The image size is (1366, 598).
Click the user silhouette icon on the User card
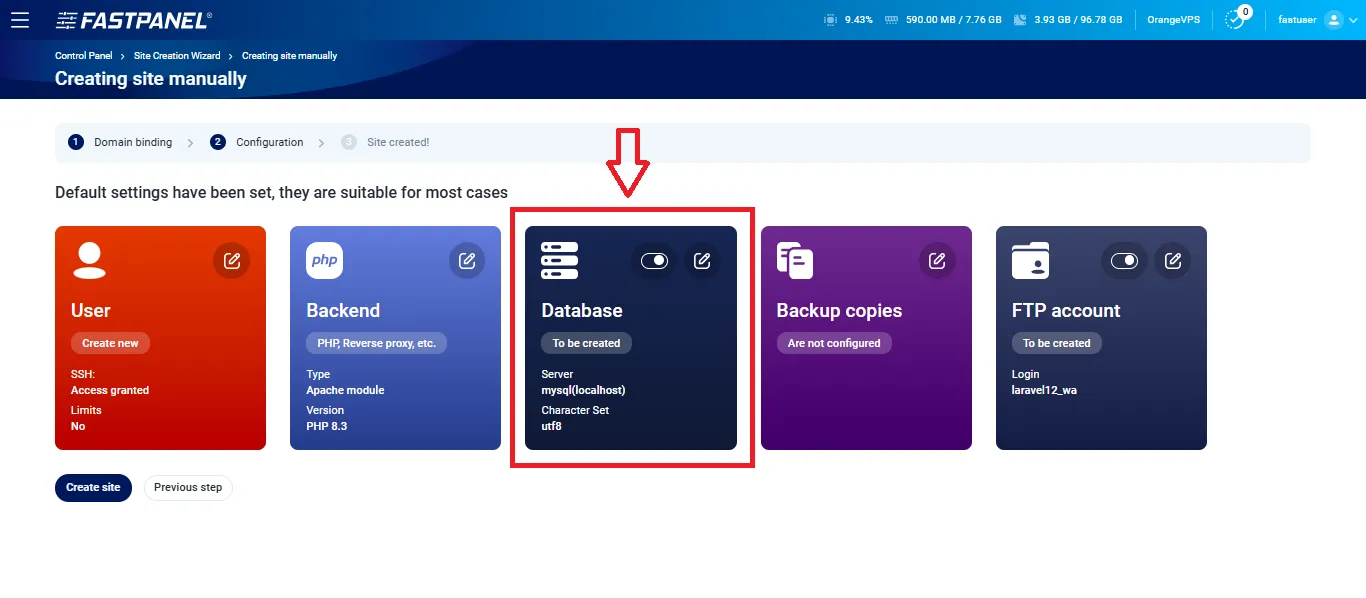(88, 260)
